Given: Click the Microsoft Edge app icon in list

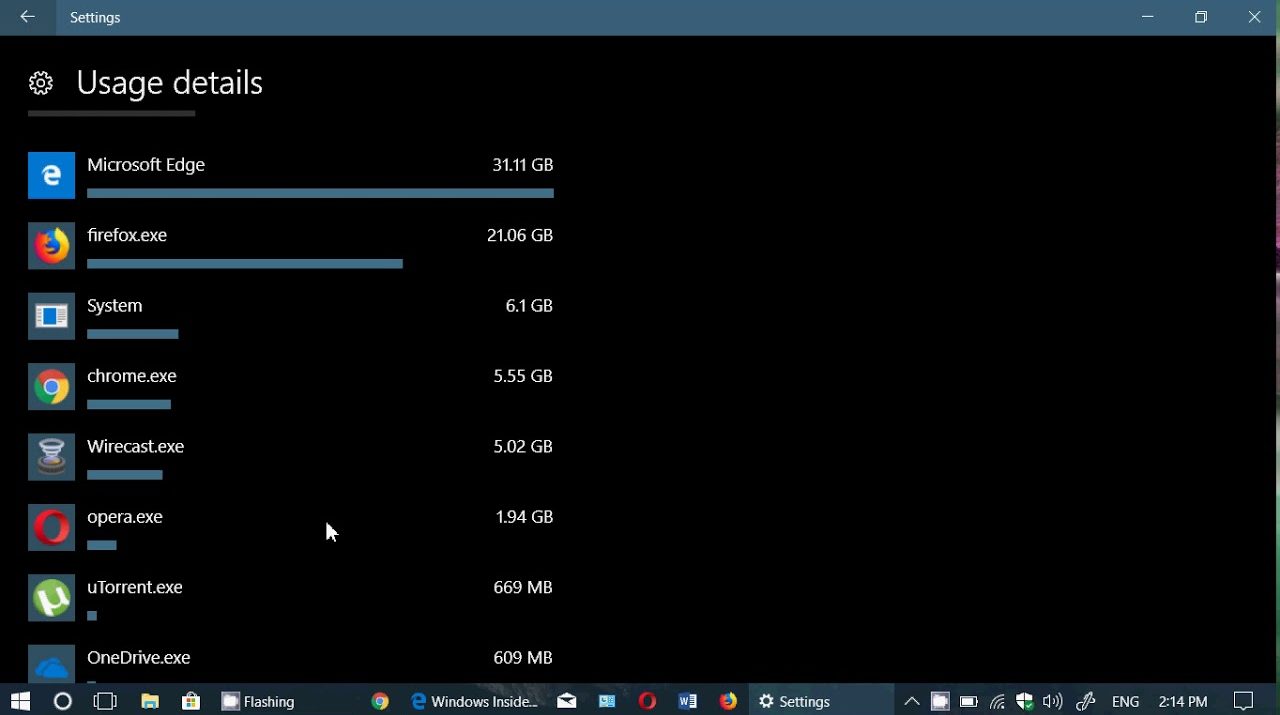Looking at the screenshot, I should (x=51, y=176).
